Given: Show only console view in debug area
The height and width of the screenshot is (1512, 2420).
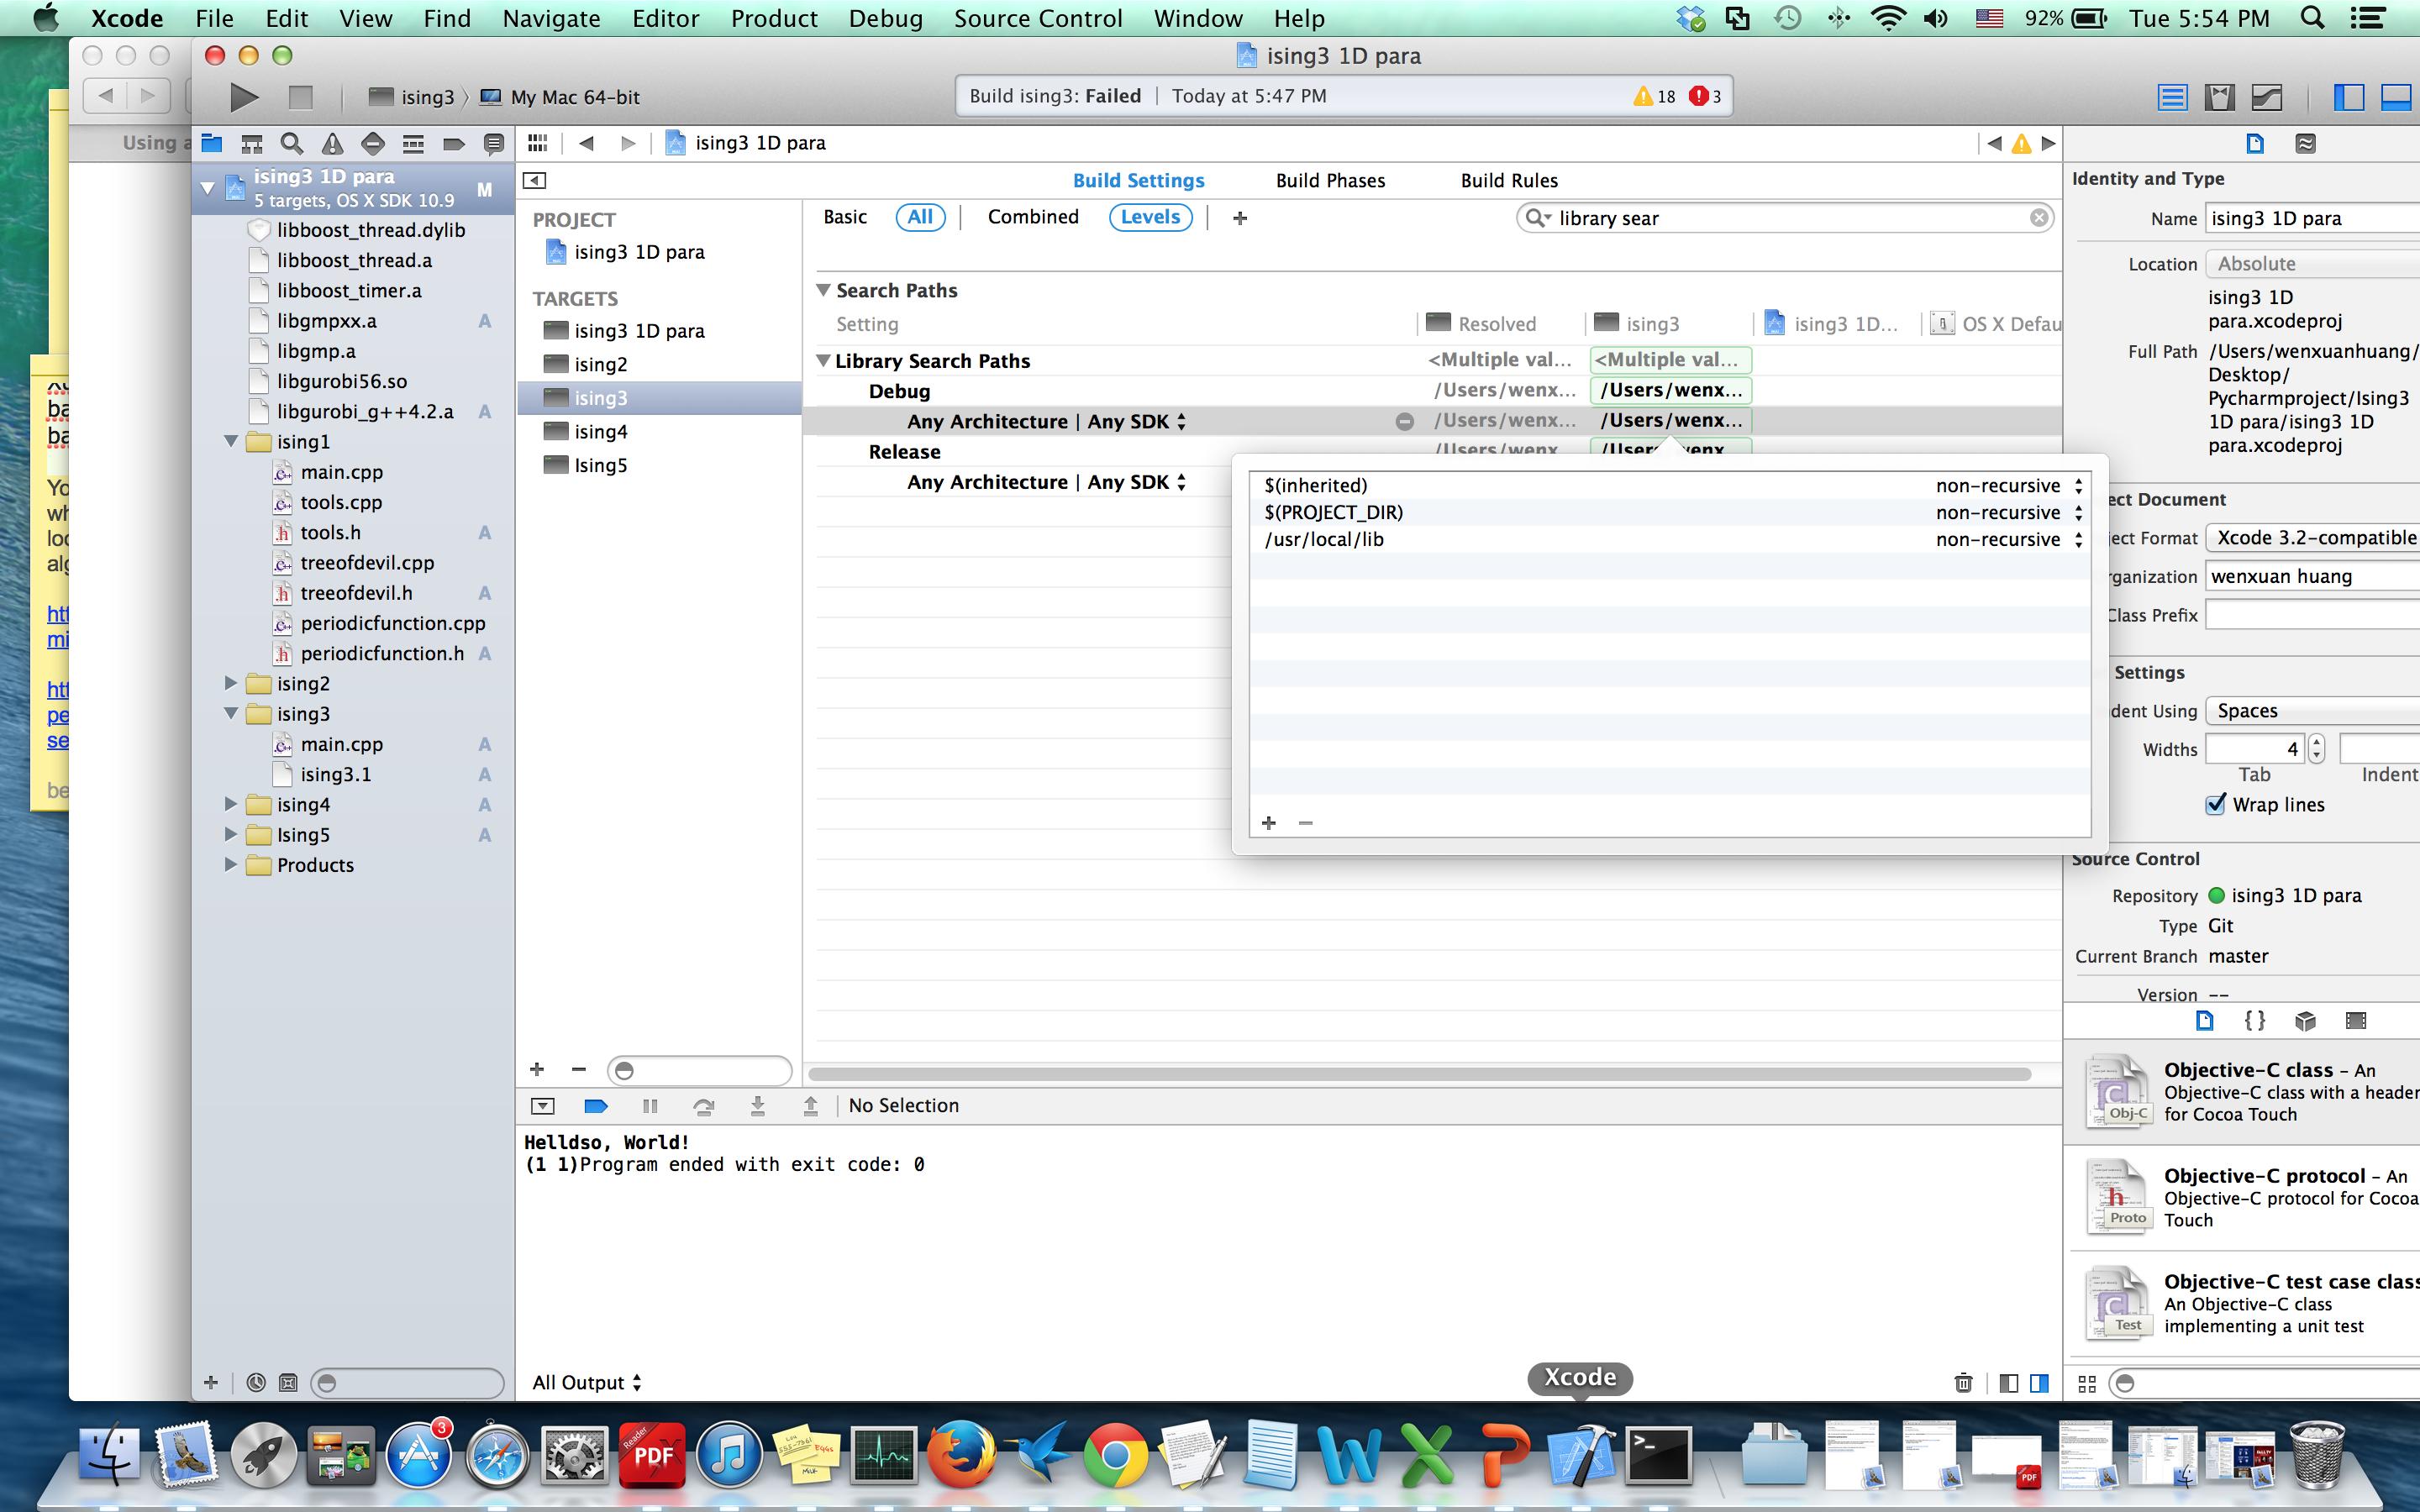Looking at the screenshot, I should tap(2039, 1383).
